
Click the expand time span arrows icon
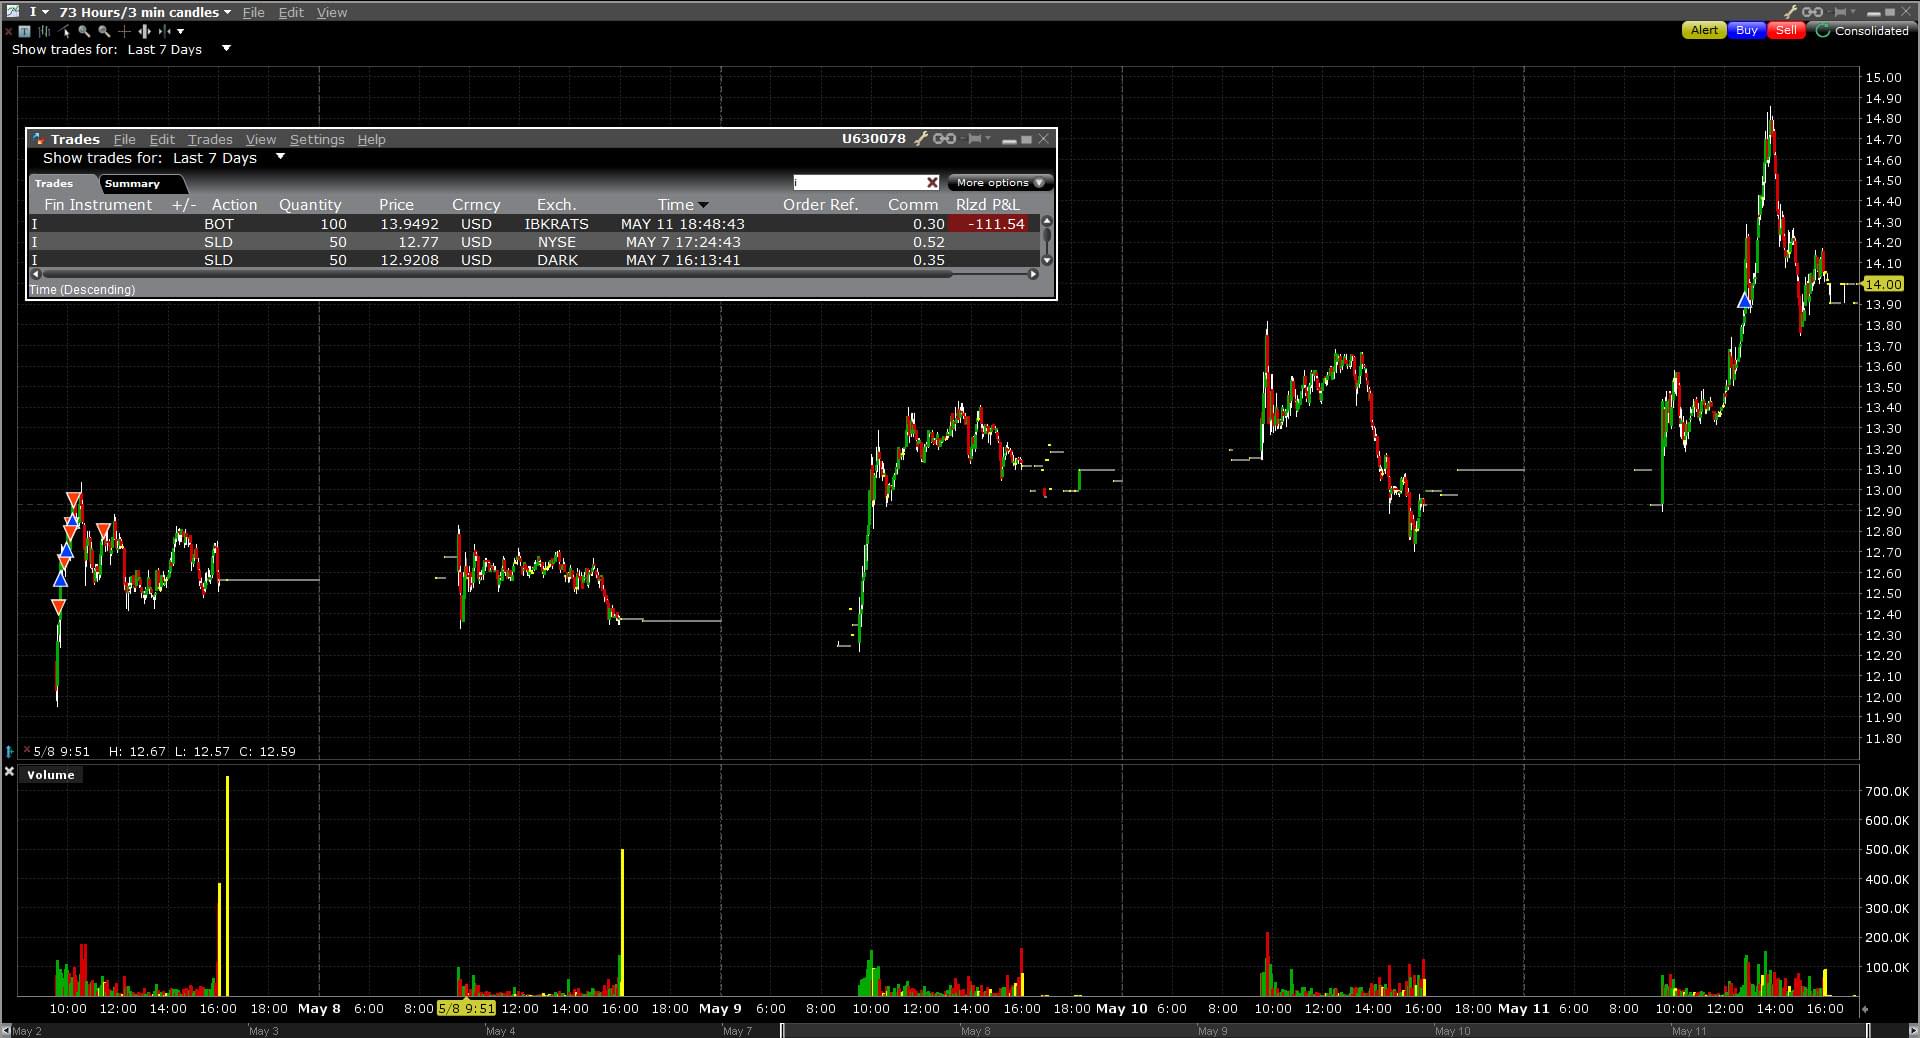(144, 31)
